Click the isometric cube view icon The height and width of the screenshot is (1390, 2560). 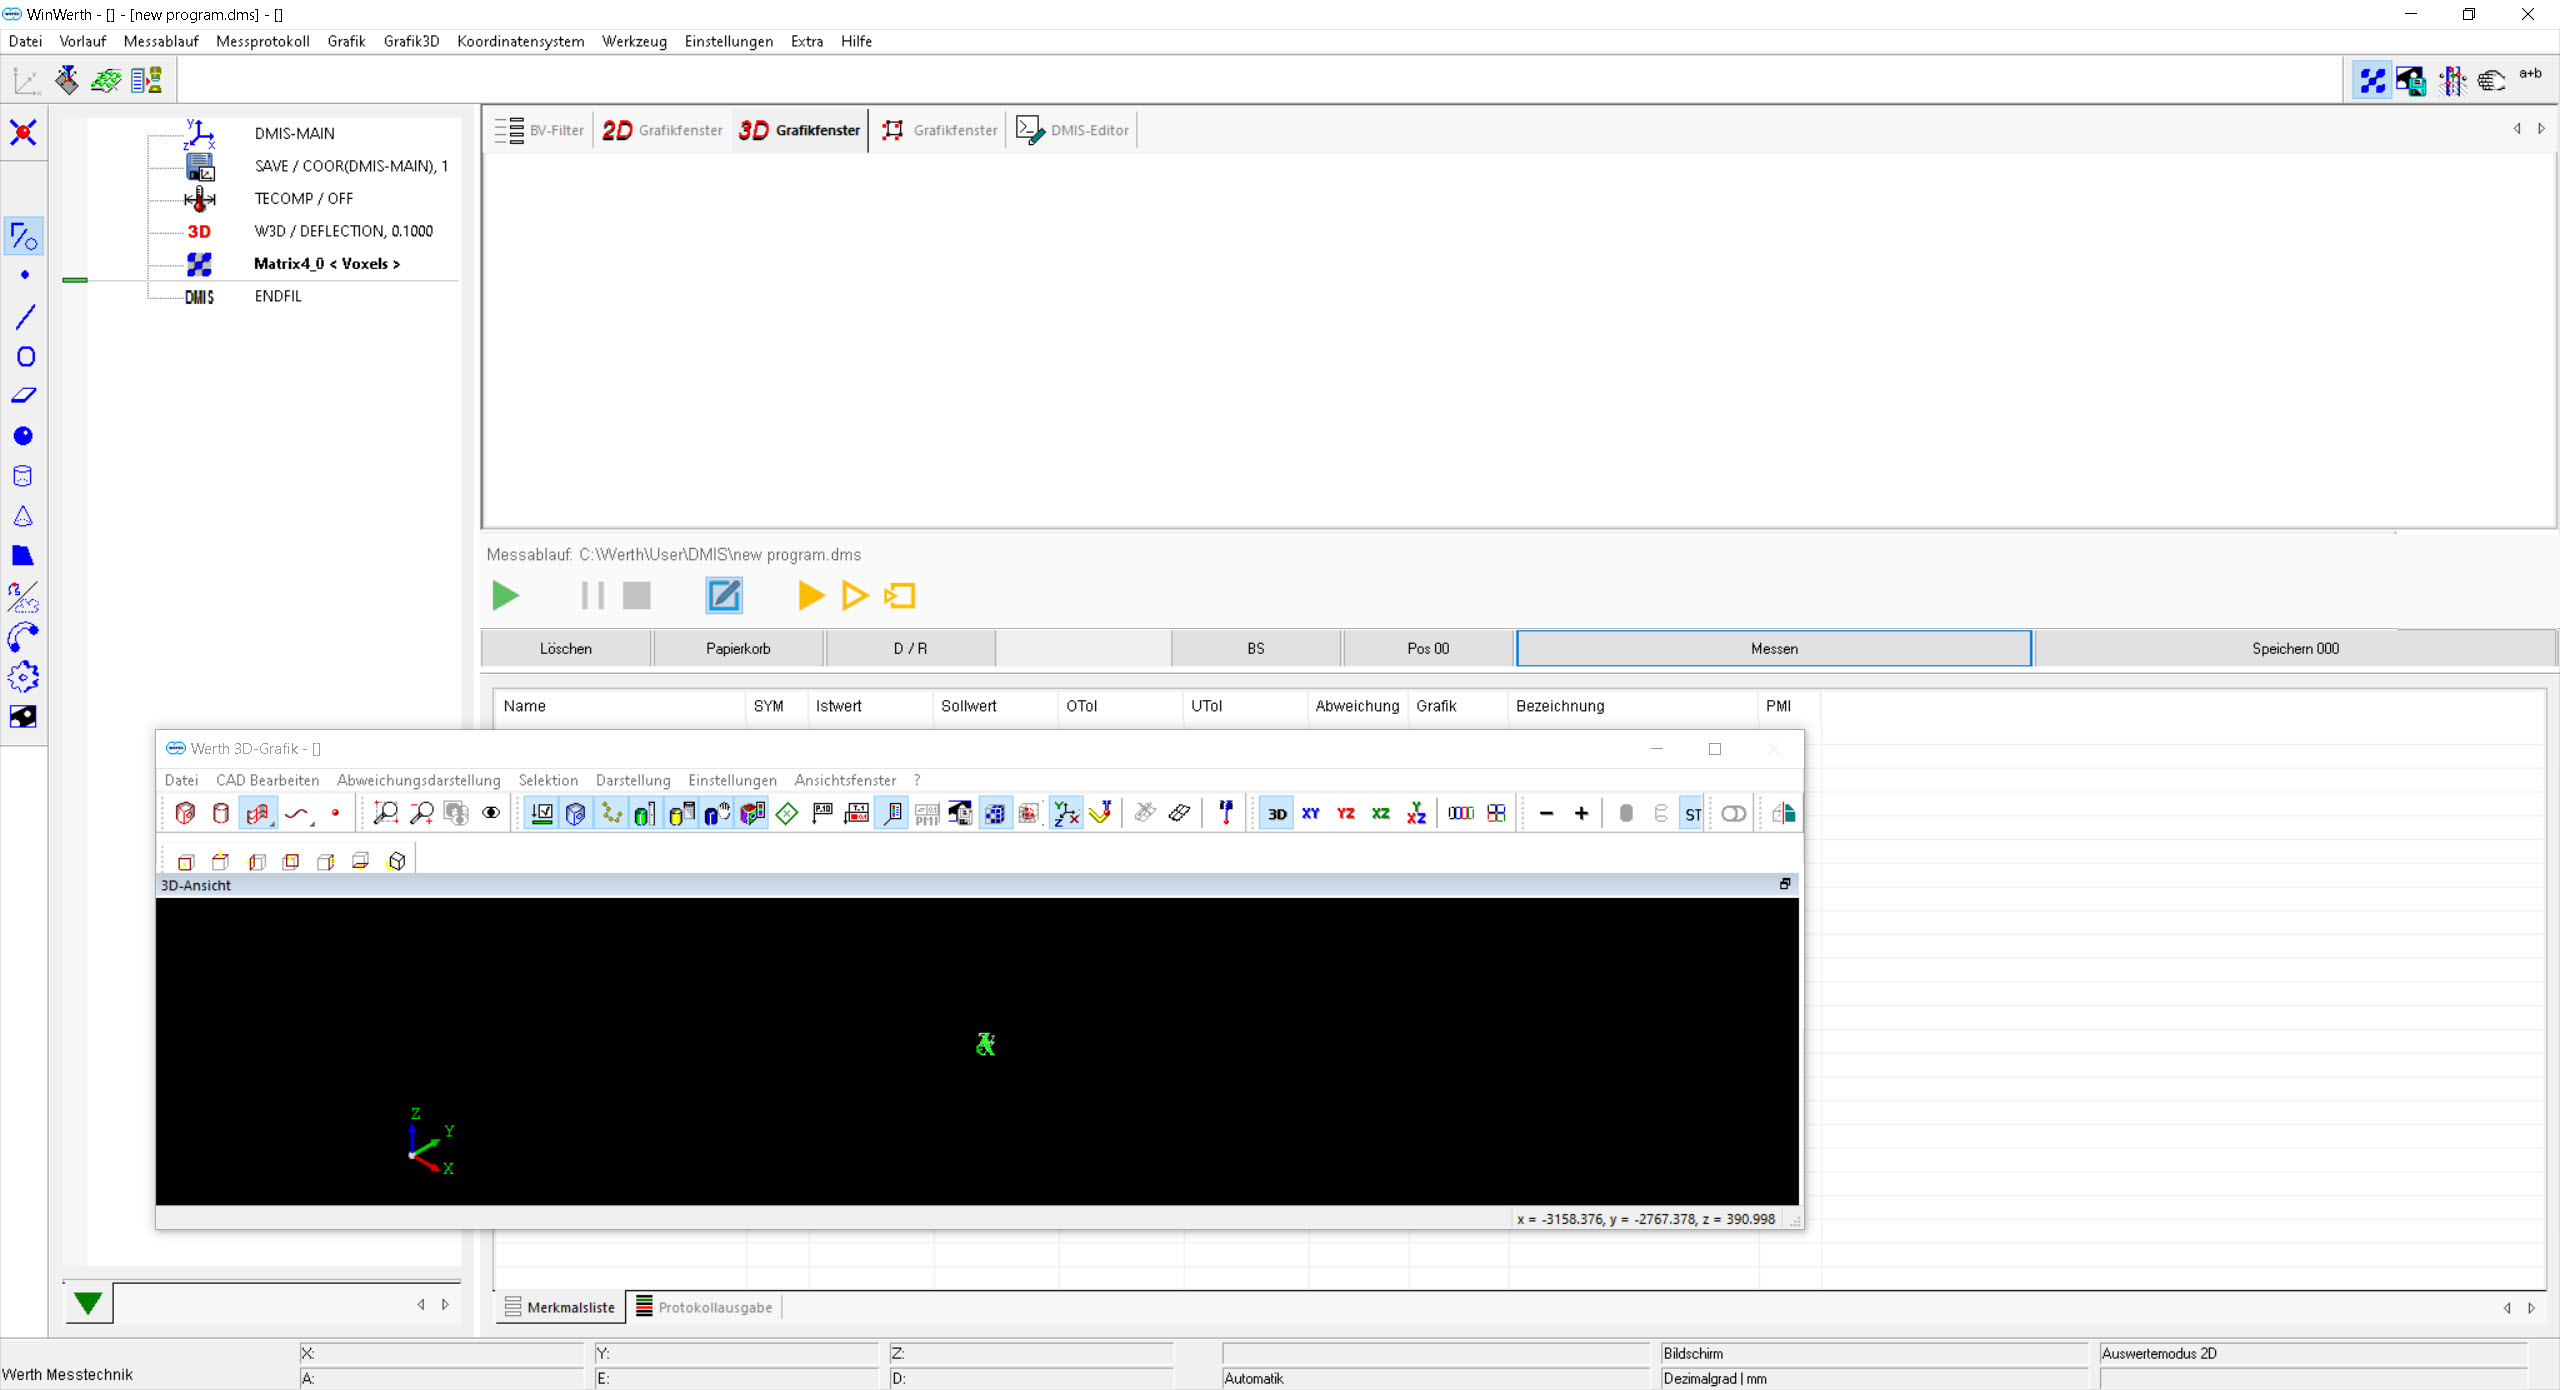[397, 861]
